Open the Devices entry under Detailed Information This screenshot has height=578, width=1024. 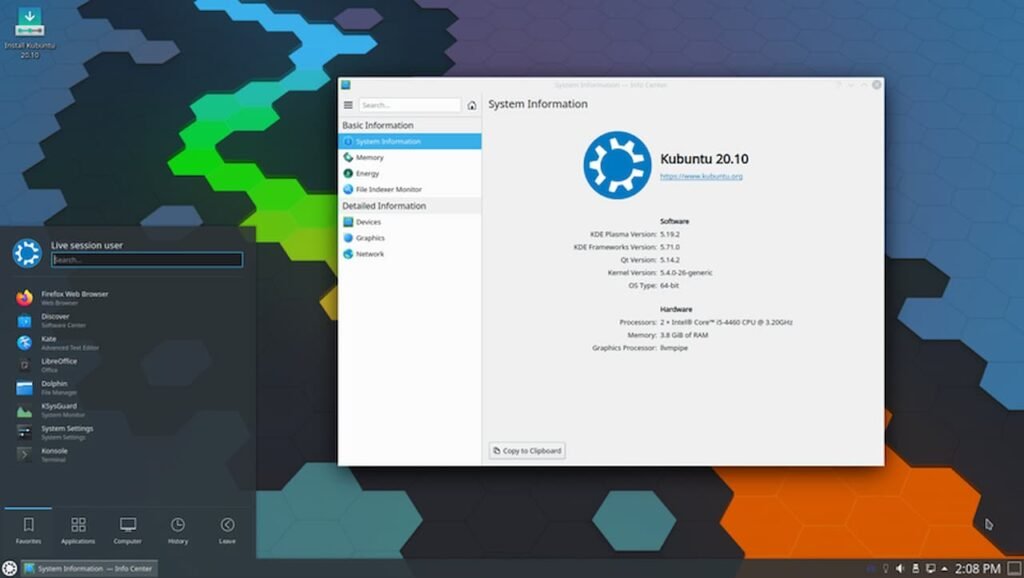pyautogui.click(x=368, y=222)
